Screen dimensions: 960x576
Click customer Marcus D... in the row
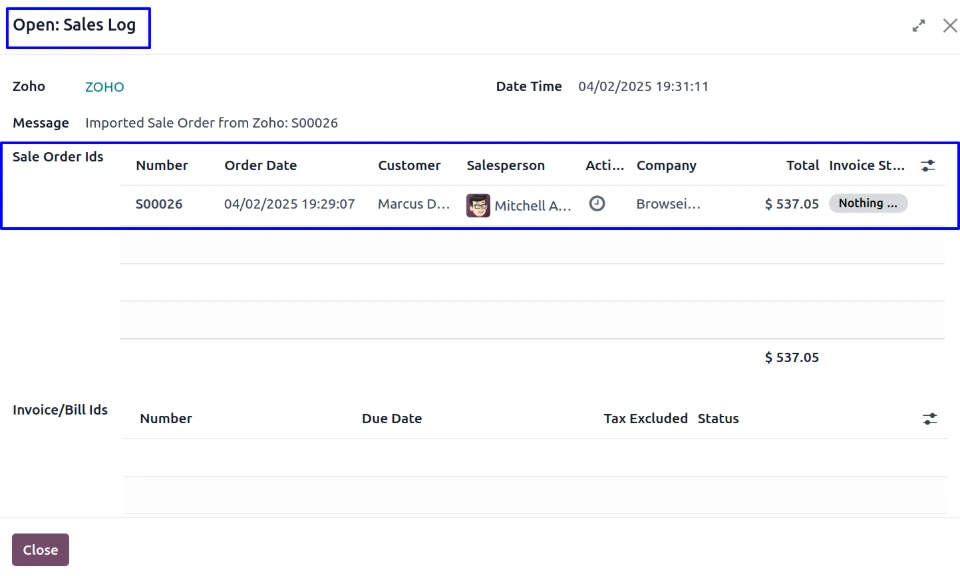[x=414, y=204]
